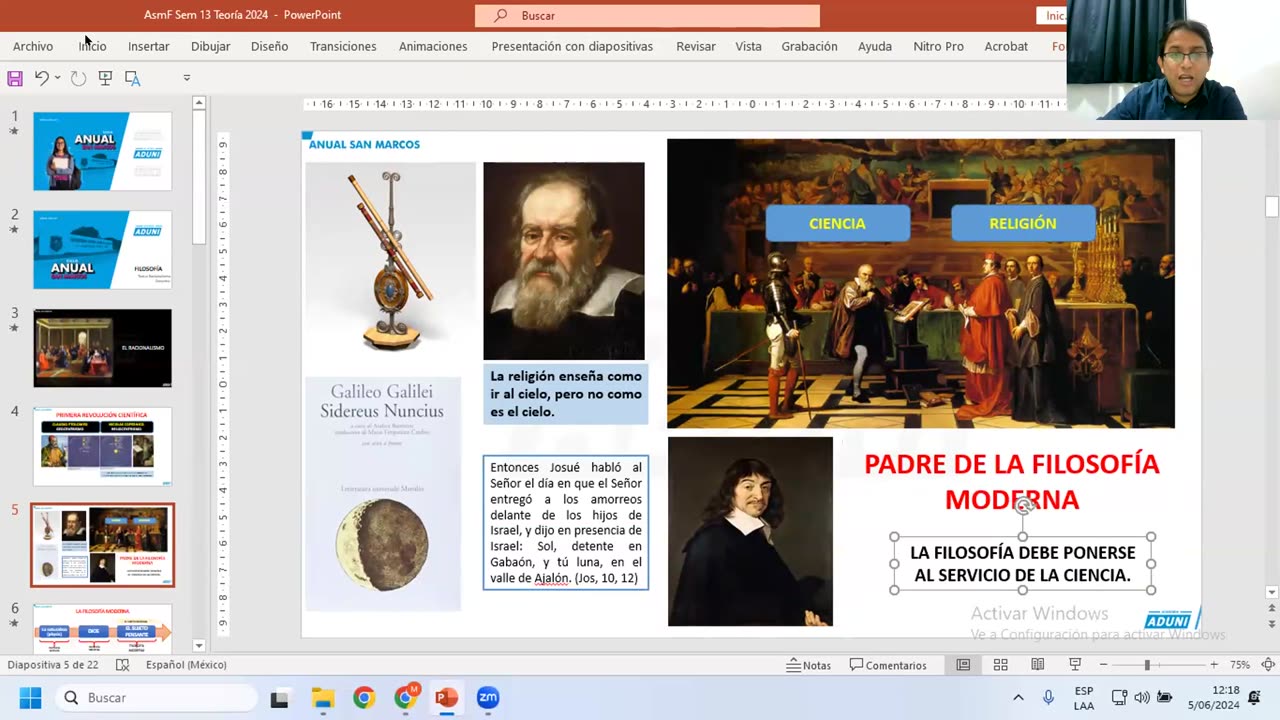Click the zoom out minus button
The image size is (1280, 720).
click(1103, 665)
